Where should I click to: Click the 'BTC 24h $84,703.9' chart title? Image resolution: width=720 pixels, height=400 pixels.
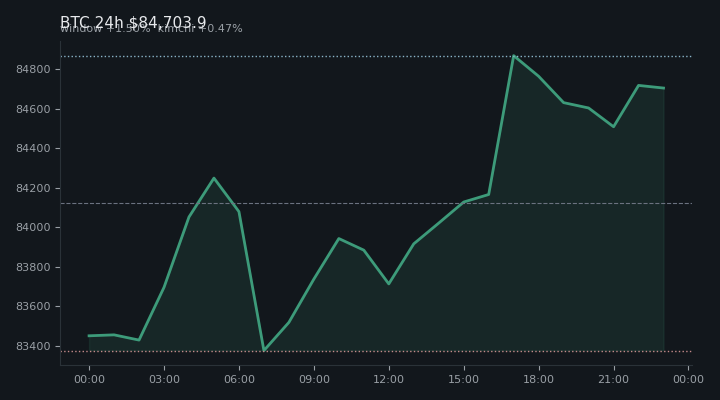click(133, 22)
